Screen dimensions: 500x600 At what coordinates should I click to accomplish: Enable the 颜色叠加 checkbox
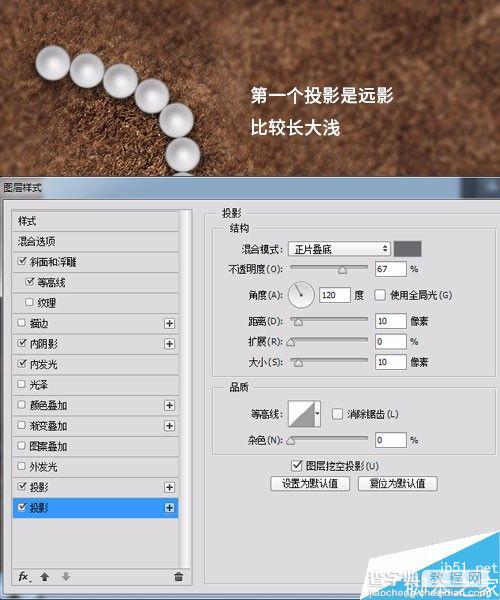(x=22, y=405)
